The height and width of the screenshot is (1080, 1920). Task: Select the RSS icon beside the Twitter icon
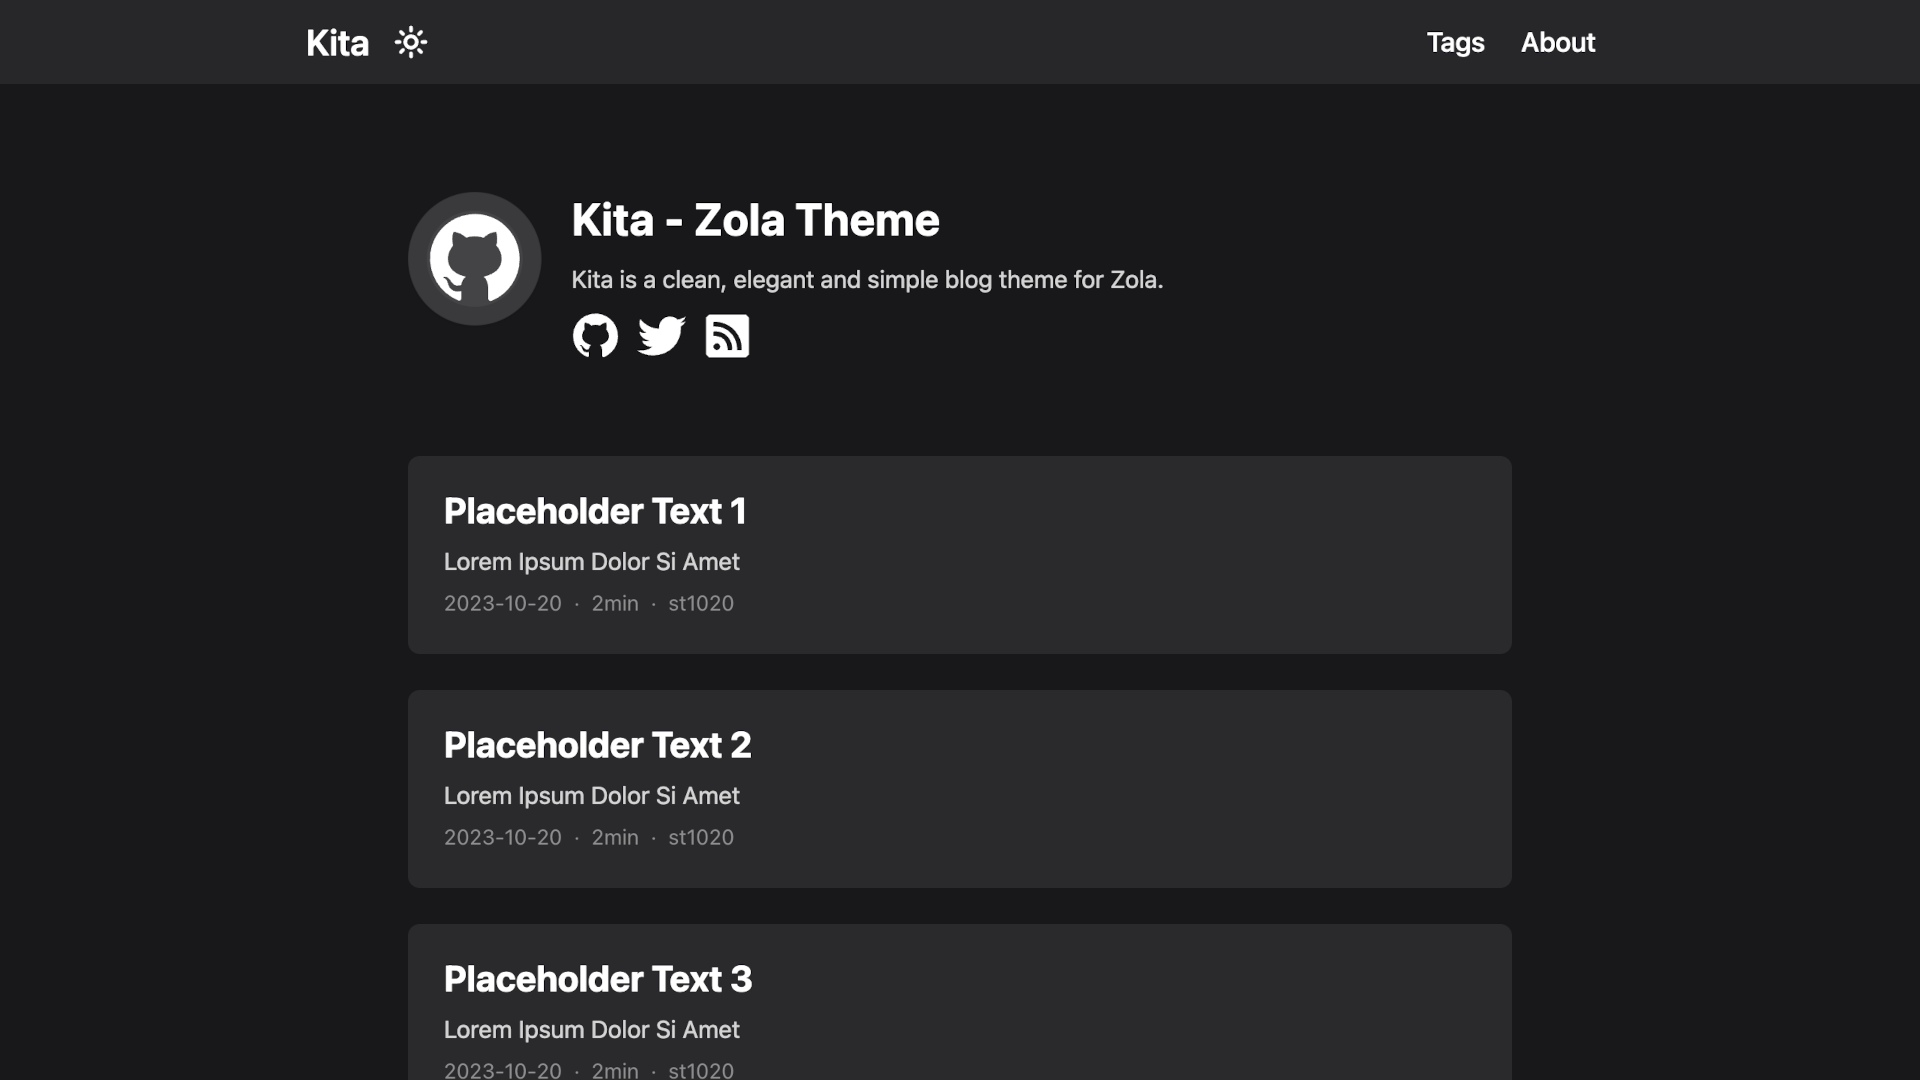click(726, 336)
